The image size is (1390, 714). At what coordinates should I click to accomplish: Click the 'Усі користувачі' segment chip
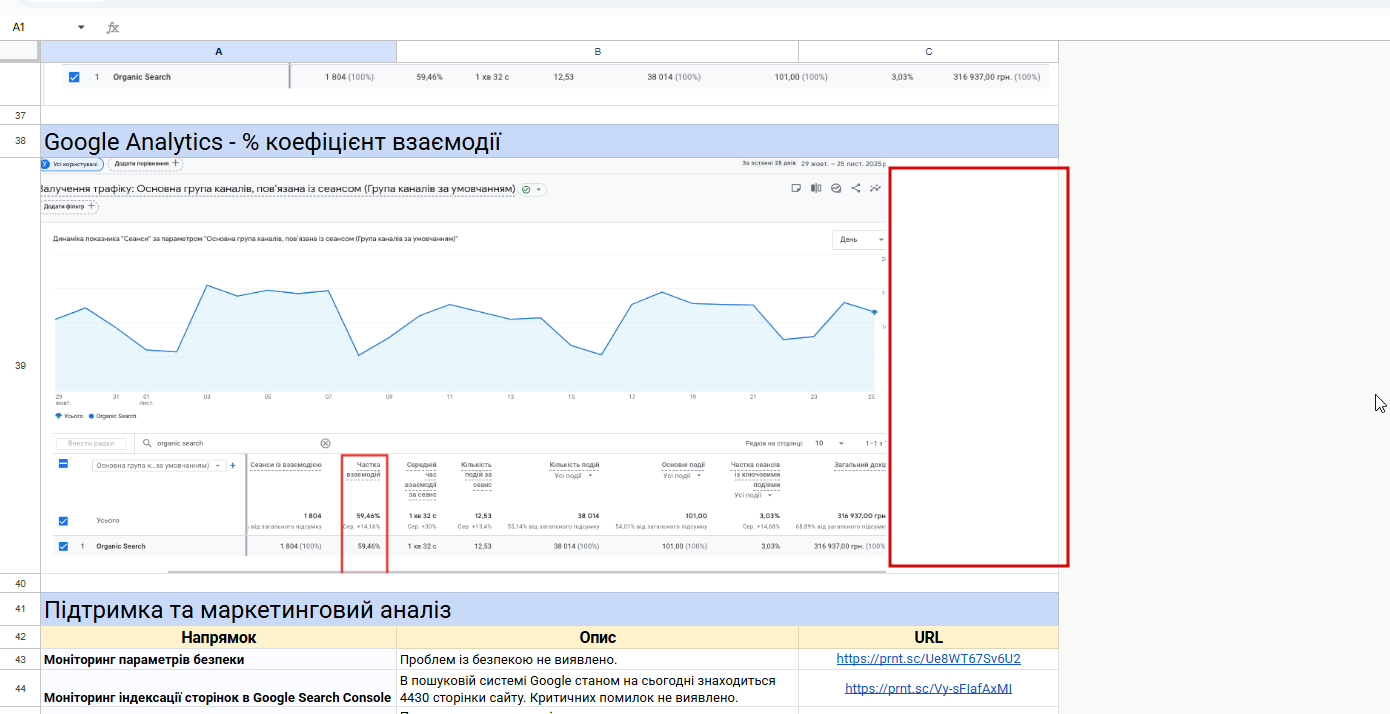(x=70, y=163)
